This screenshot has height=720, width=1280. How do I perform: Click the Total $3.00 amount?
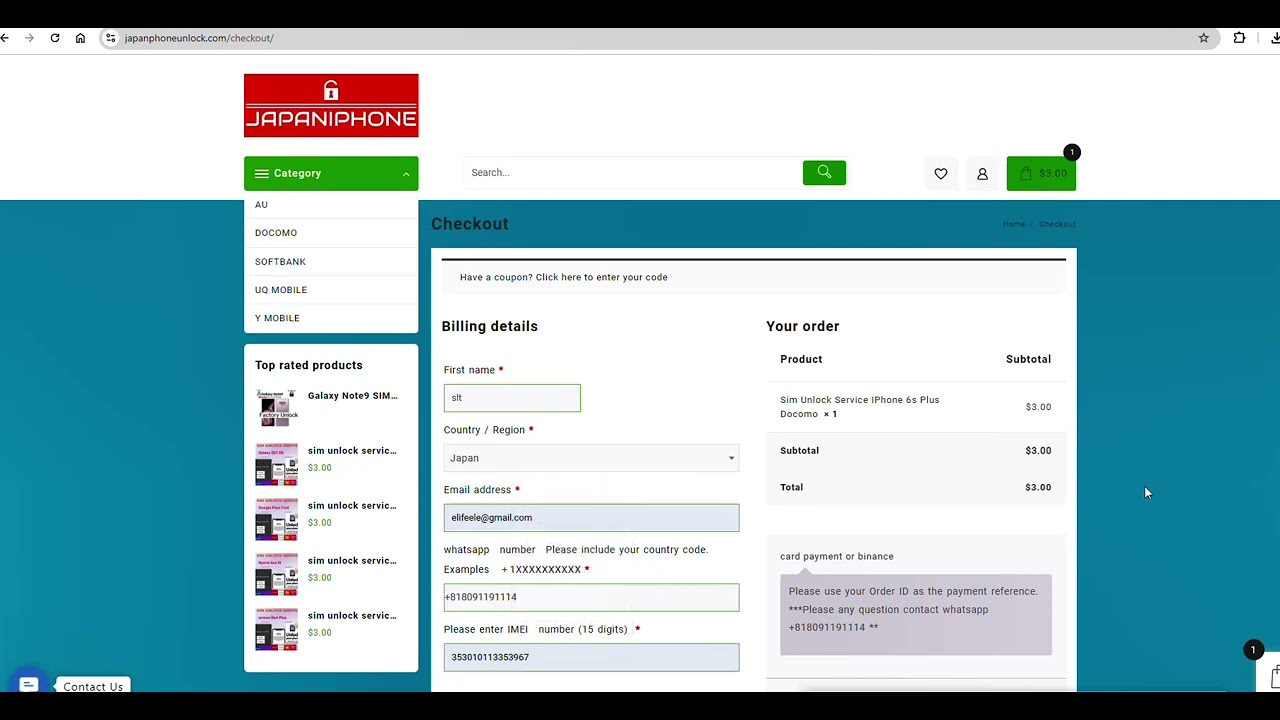point(1038,487)
